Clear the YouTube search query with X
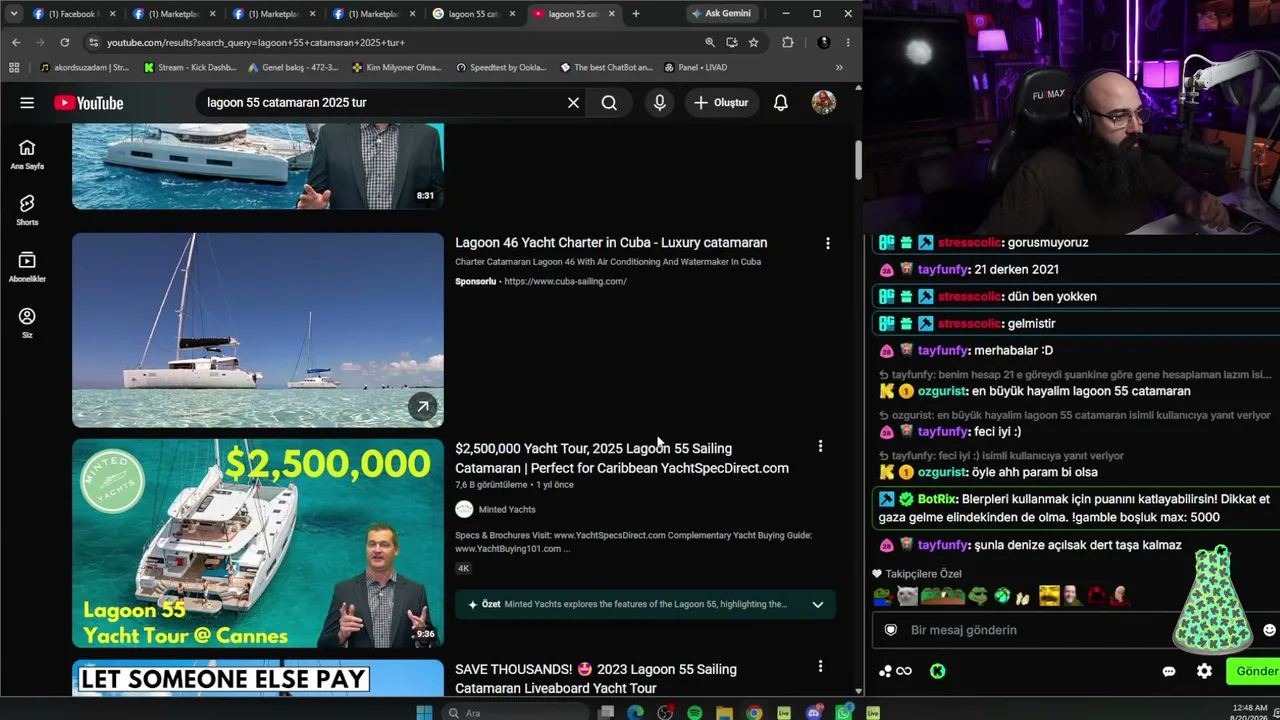The image size is (1280, 720). [x=573, y=103]
